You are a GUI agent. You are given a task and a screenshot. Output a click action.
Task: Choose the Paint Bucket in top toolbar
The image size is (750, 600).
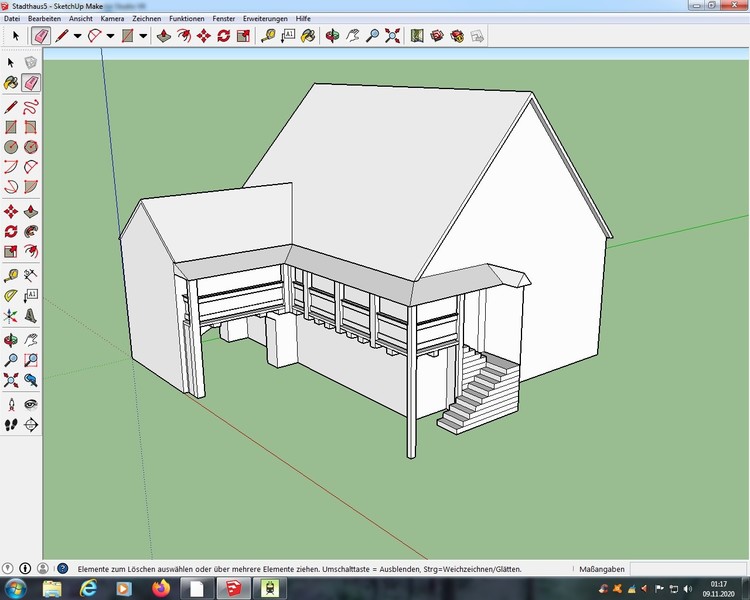point(308,36)
